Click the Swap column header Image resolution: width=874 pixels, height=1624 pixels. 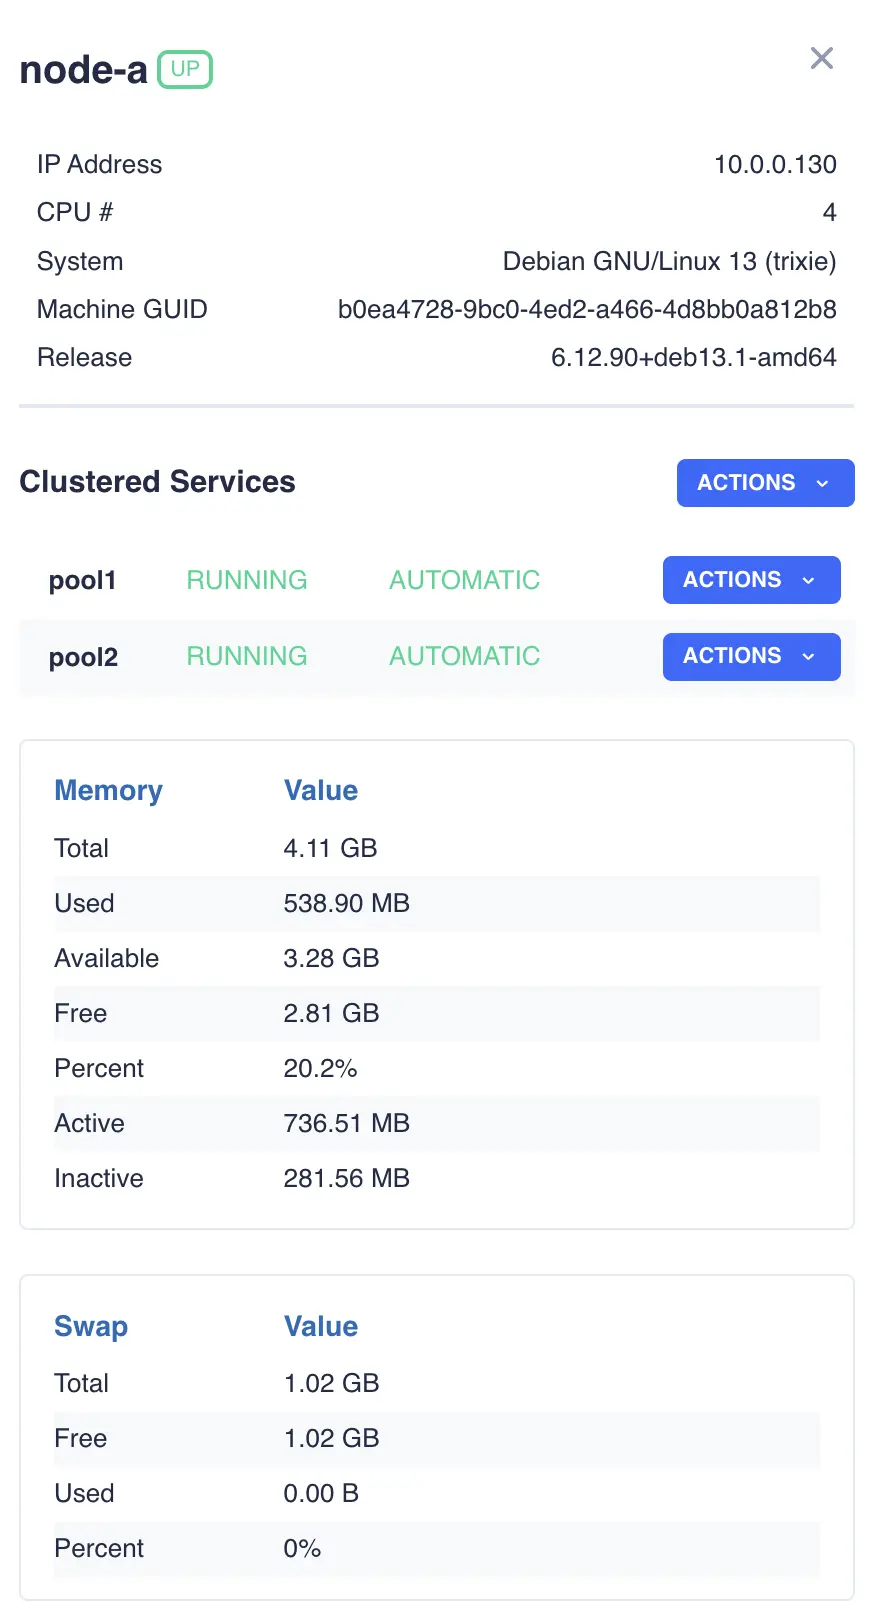coord(91,1326)
